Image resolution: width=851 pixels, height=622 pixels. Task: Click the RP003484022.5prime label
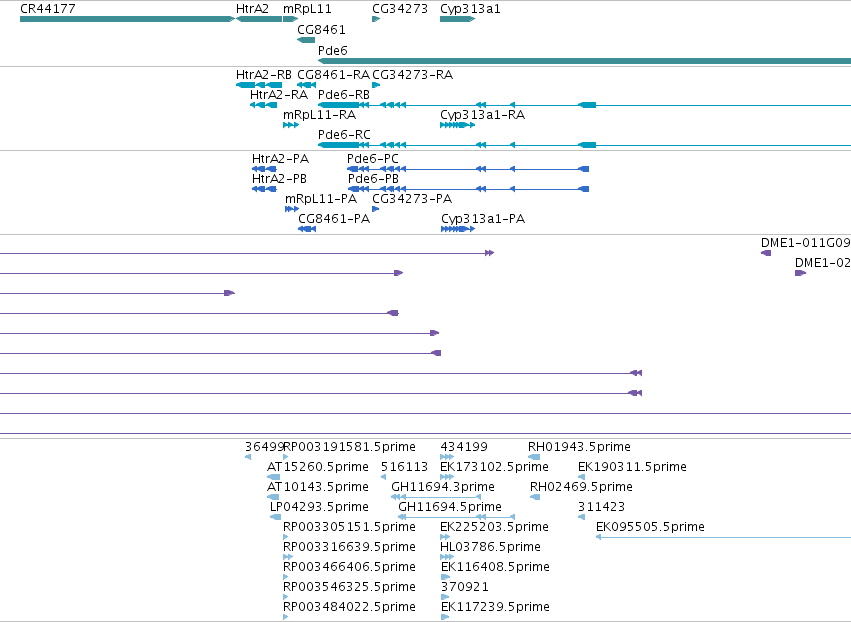(x=350, y=607)
